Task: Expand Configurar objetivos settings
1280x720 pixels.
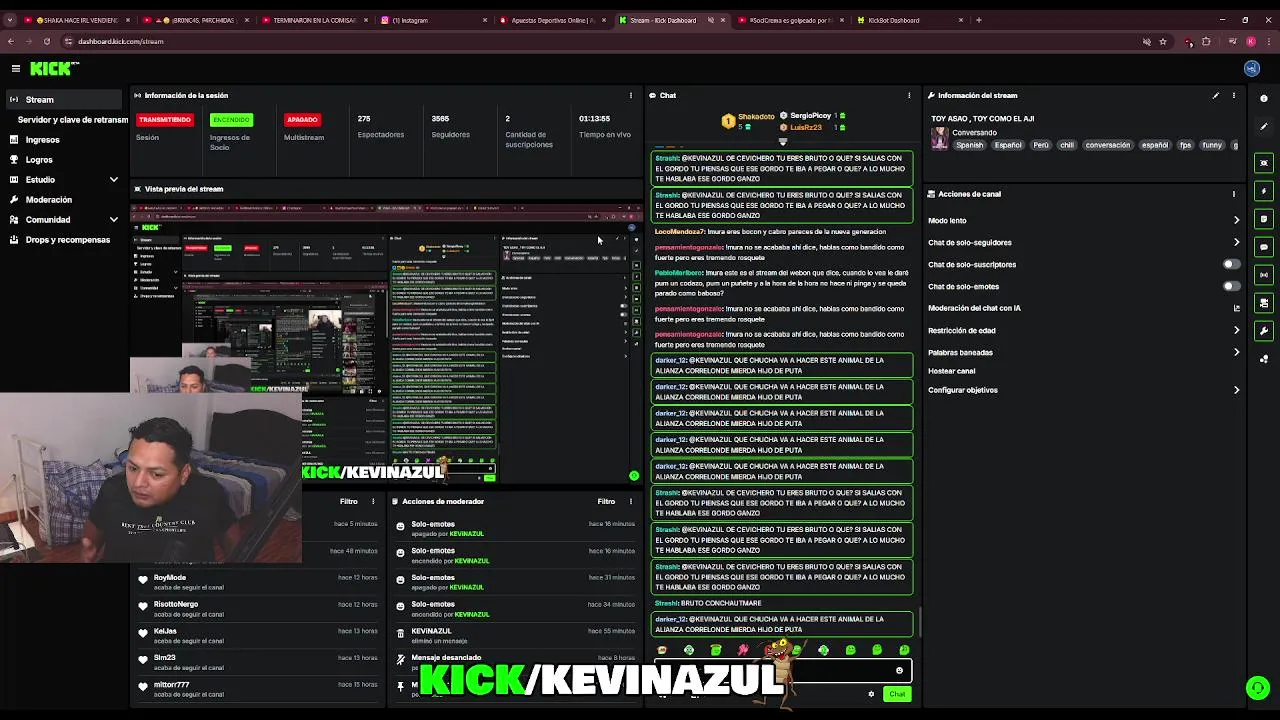Action: (x=1236, y=390)
